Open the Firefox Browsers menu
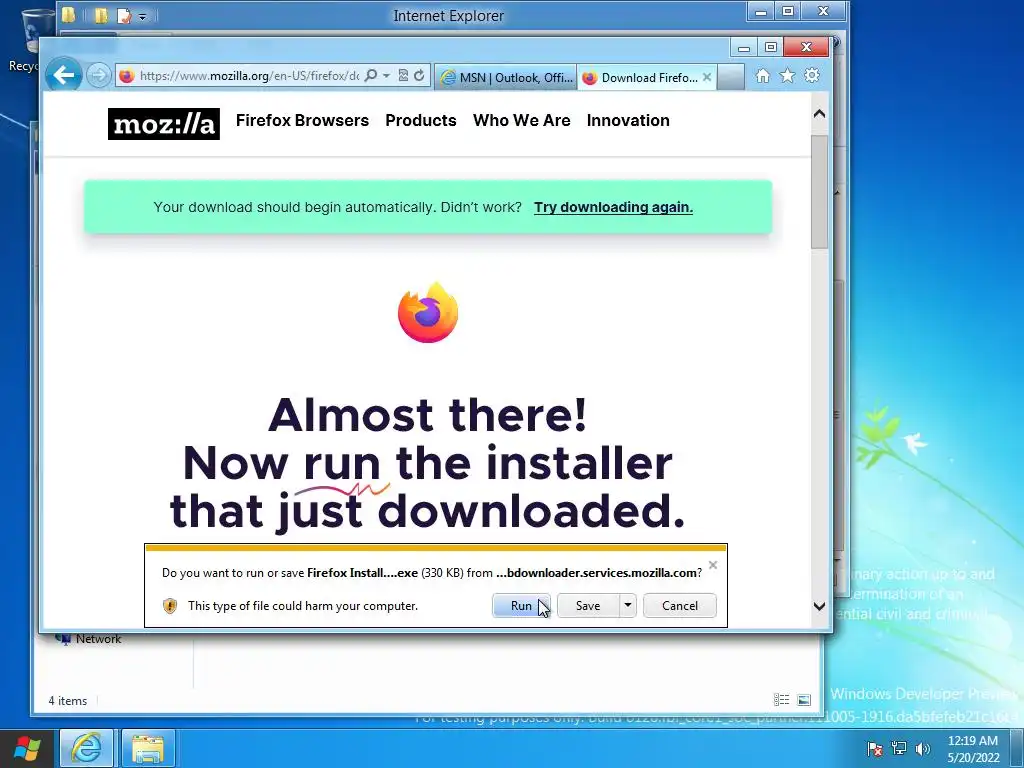 (x=302, y=120)
